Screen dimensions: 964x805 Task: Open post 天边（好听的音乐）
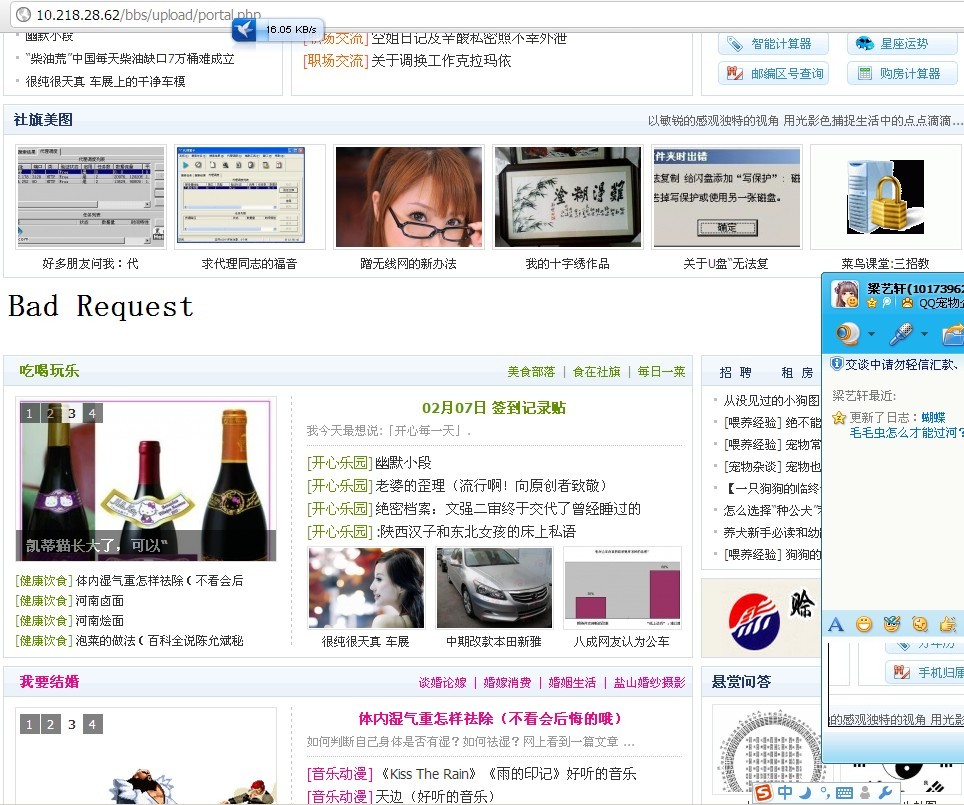[435, 796]
